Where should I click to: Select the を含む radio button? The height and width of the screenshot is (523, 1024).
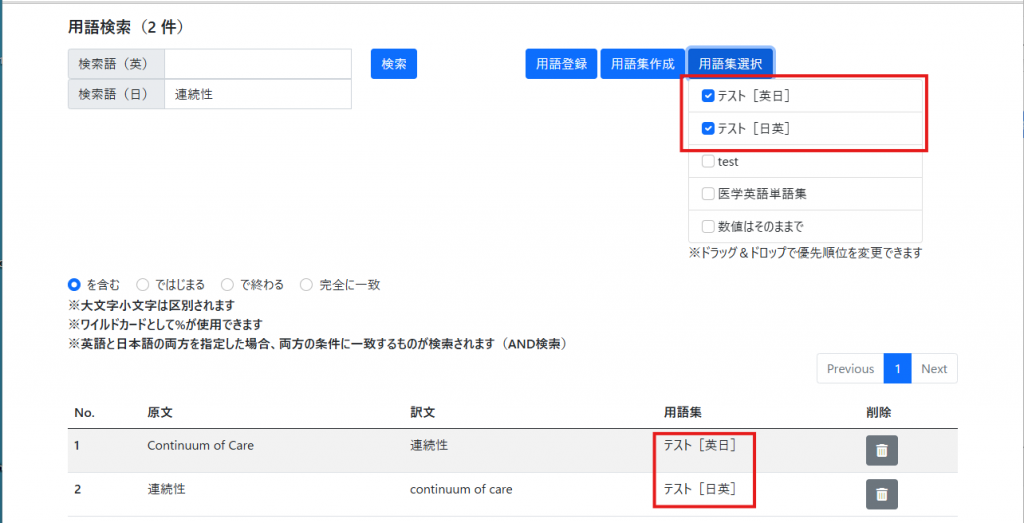tap(74, 285)
